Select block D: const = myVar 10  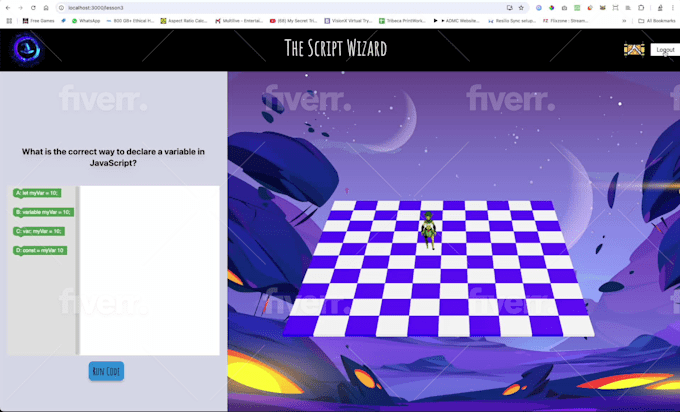click(40, 250)
